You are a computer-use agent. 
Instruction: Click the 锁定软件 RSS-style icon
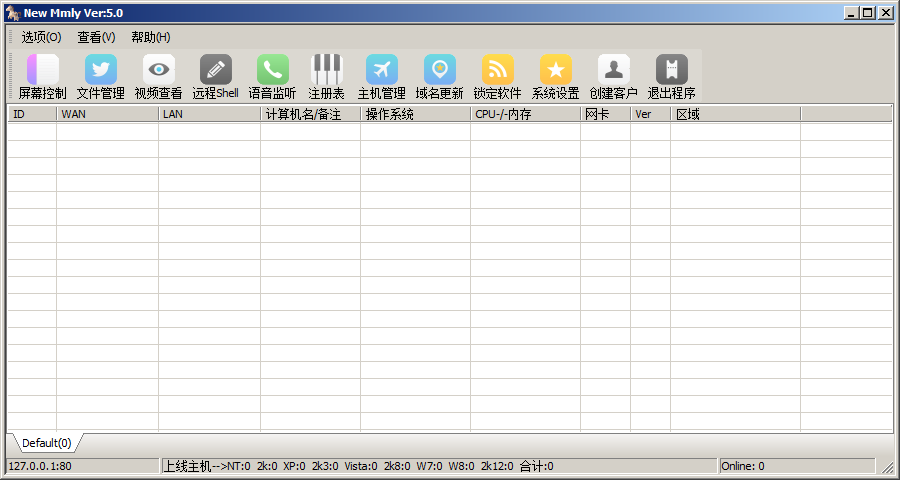498,70
